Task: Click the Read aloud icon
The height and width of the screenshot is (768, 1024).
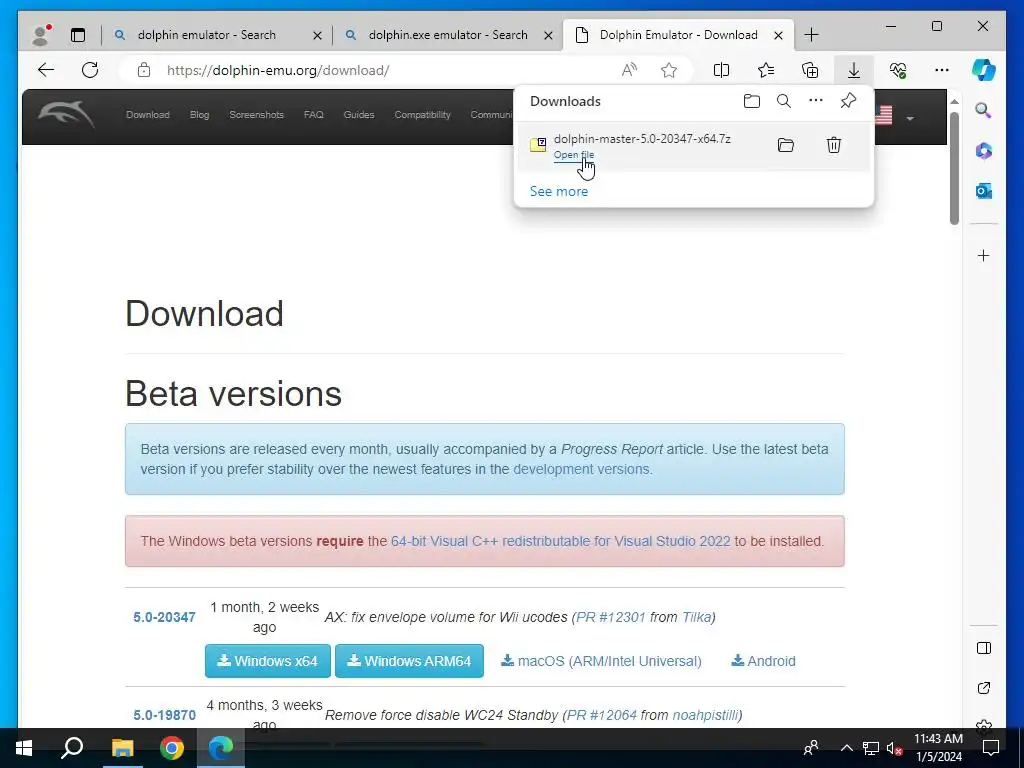Action: (629, 70)
